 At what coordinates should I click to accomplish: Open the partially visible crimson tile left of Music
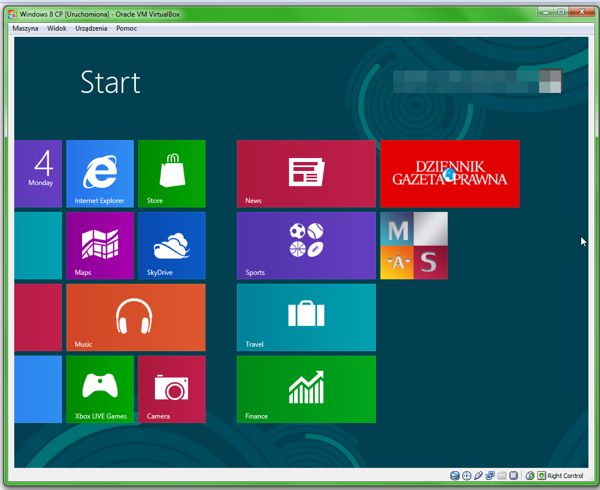38,317
